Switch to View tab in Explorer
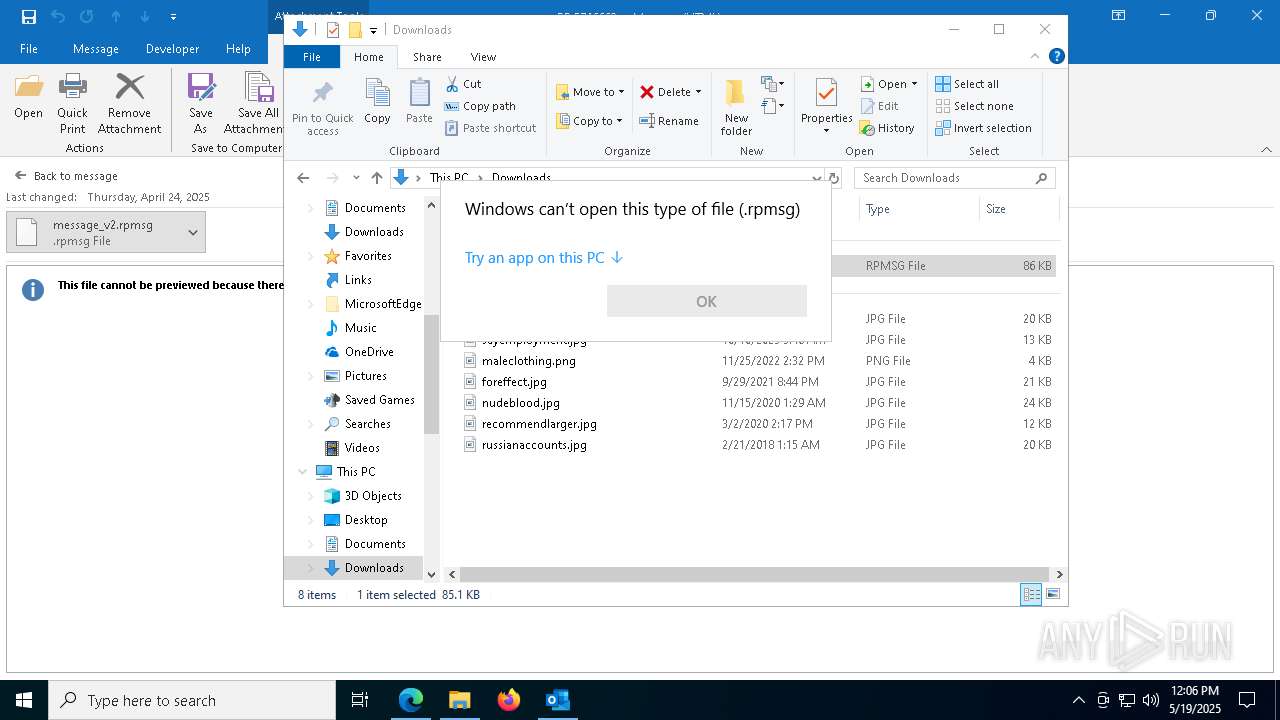1280x720 pixels. [x=483, y=57]
